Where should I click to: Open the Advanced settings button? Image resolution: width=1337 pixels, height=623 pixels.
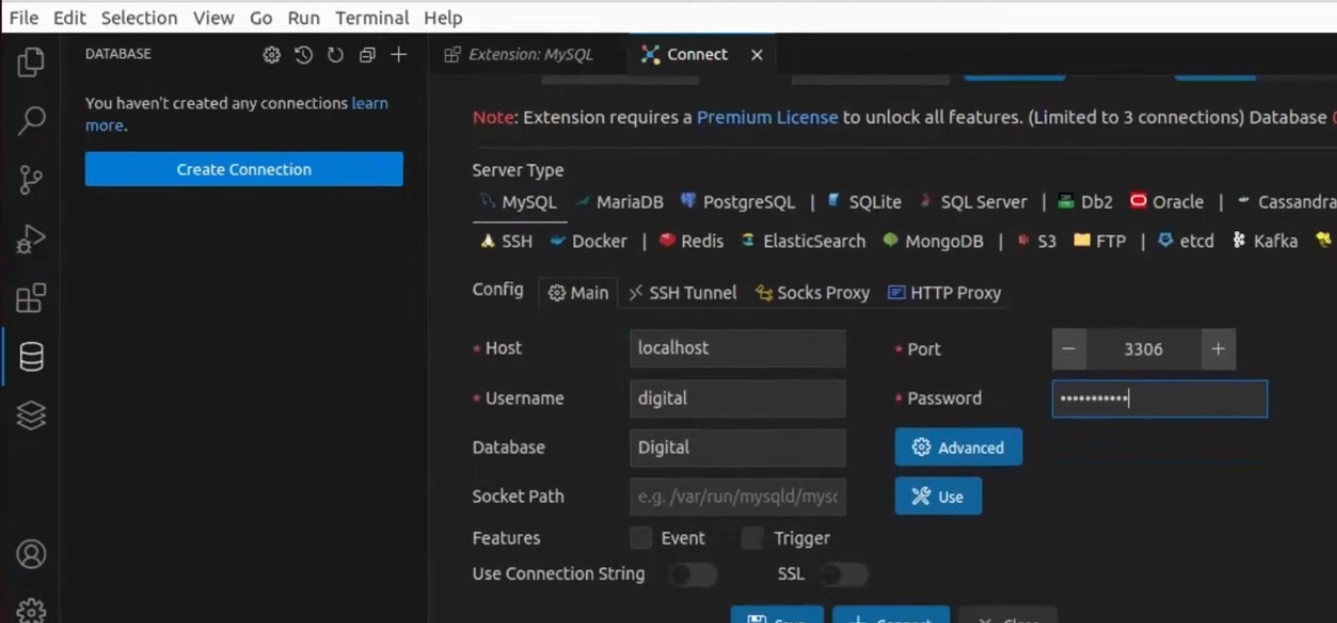click(958, 447)
